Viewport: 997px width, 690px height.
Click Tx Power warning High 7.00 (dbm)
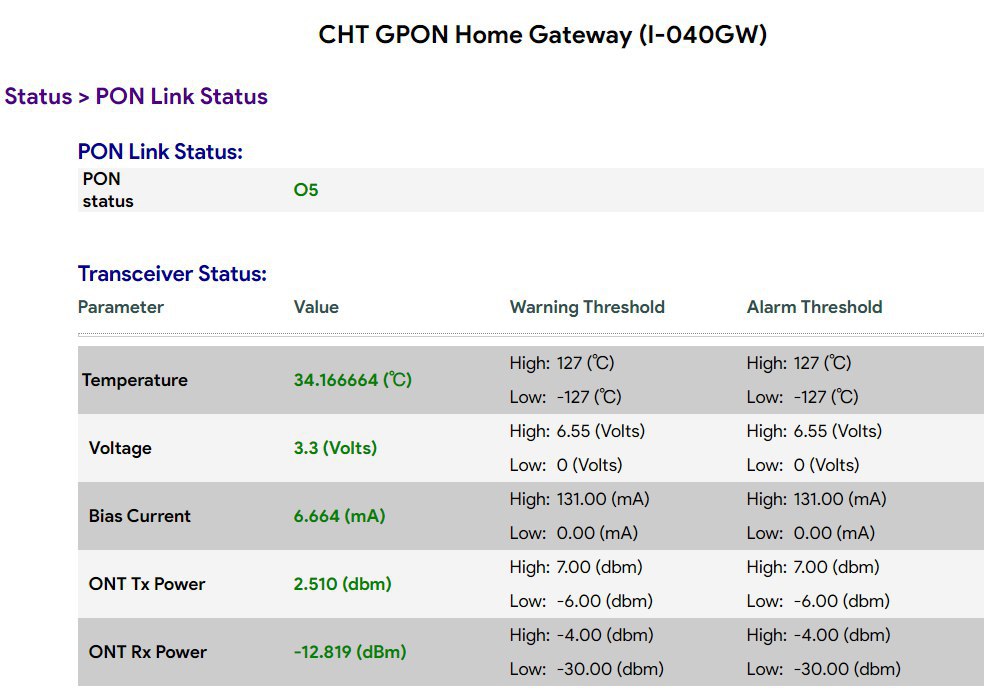(576, 567)
